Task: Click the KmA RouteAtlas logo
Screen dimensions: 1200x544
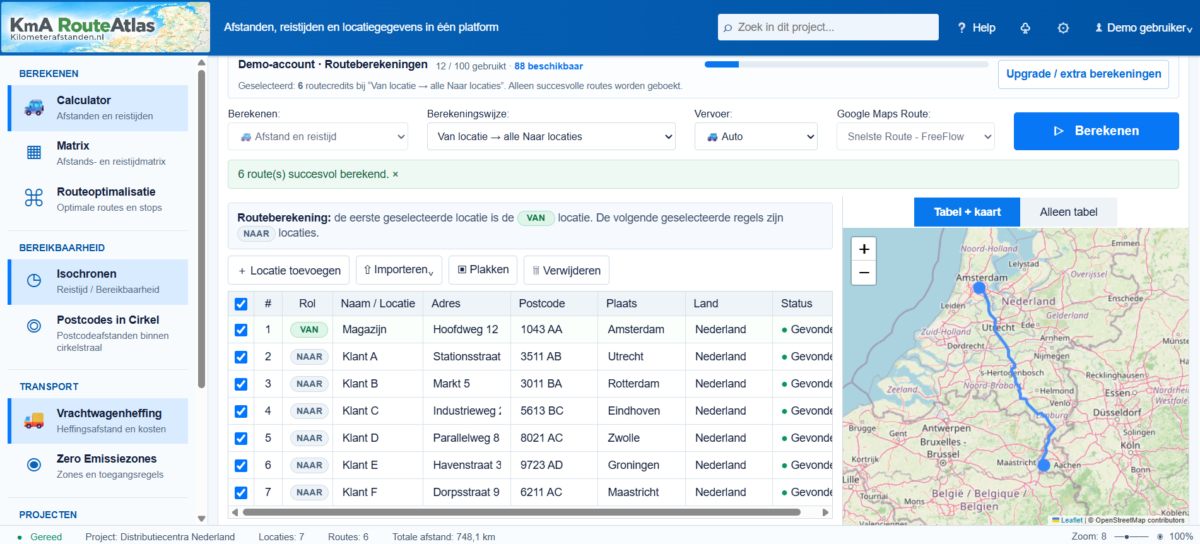Action: pyautogui.click(x=106, y=27)
